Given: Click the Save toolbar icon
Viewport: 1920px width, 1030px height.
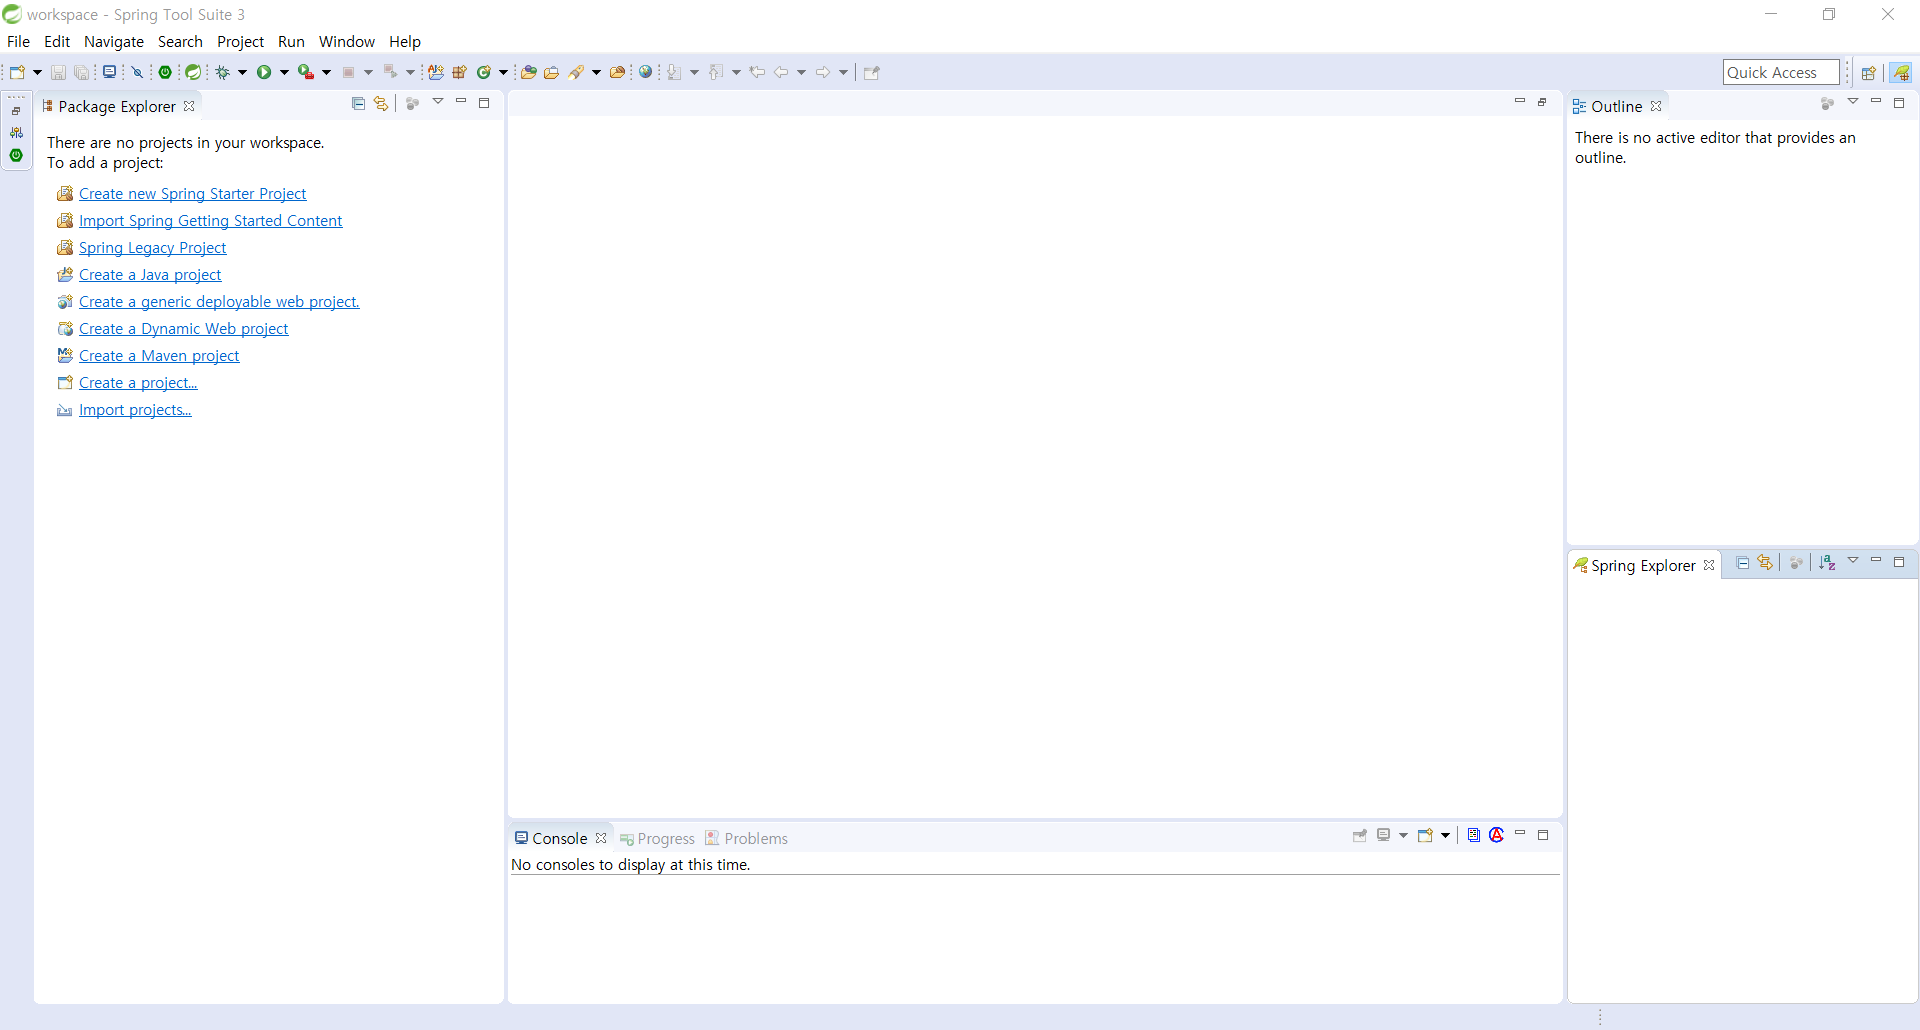Looking at the screenshot, I should pos(58,72).
